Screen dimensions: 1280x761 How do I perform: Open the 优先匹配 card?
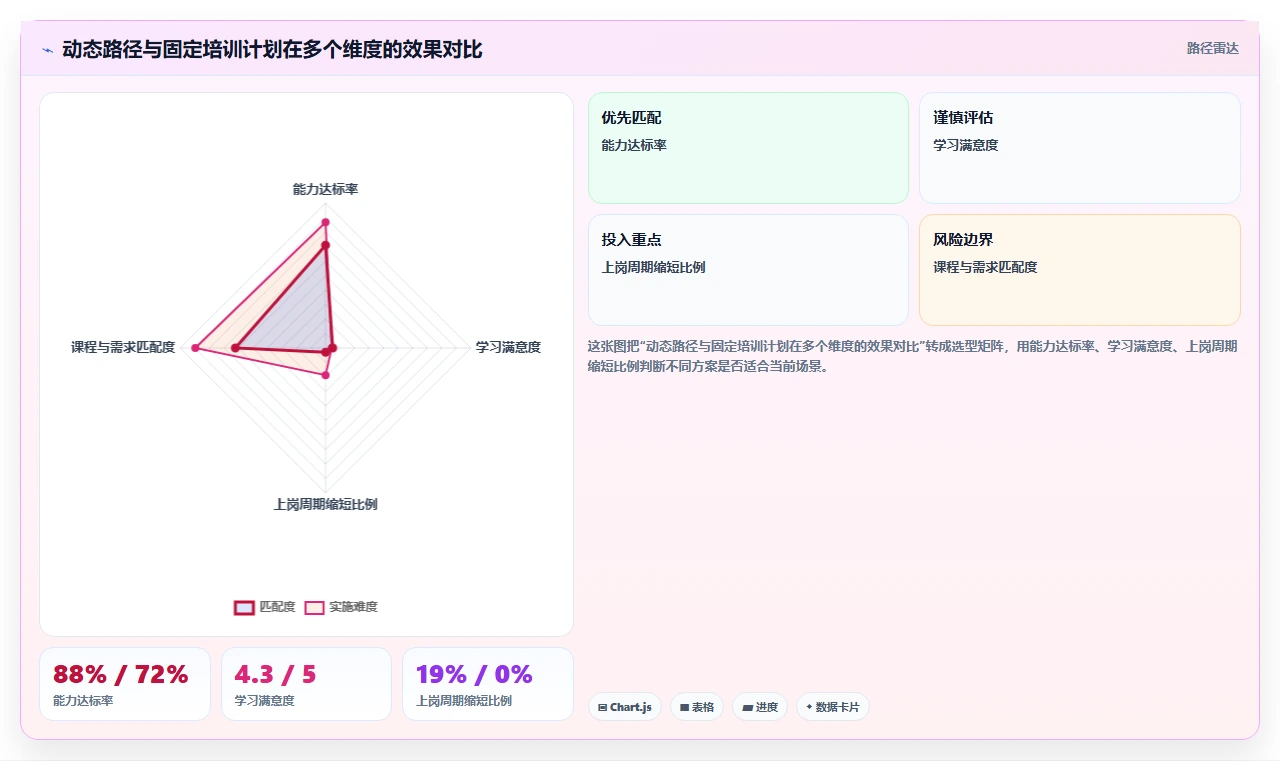click(748, 148)
